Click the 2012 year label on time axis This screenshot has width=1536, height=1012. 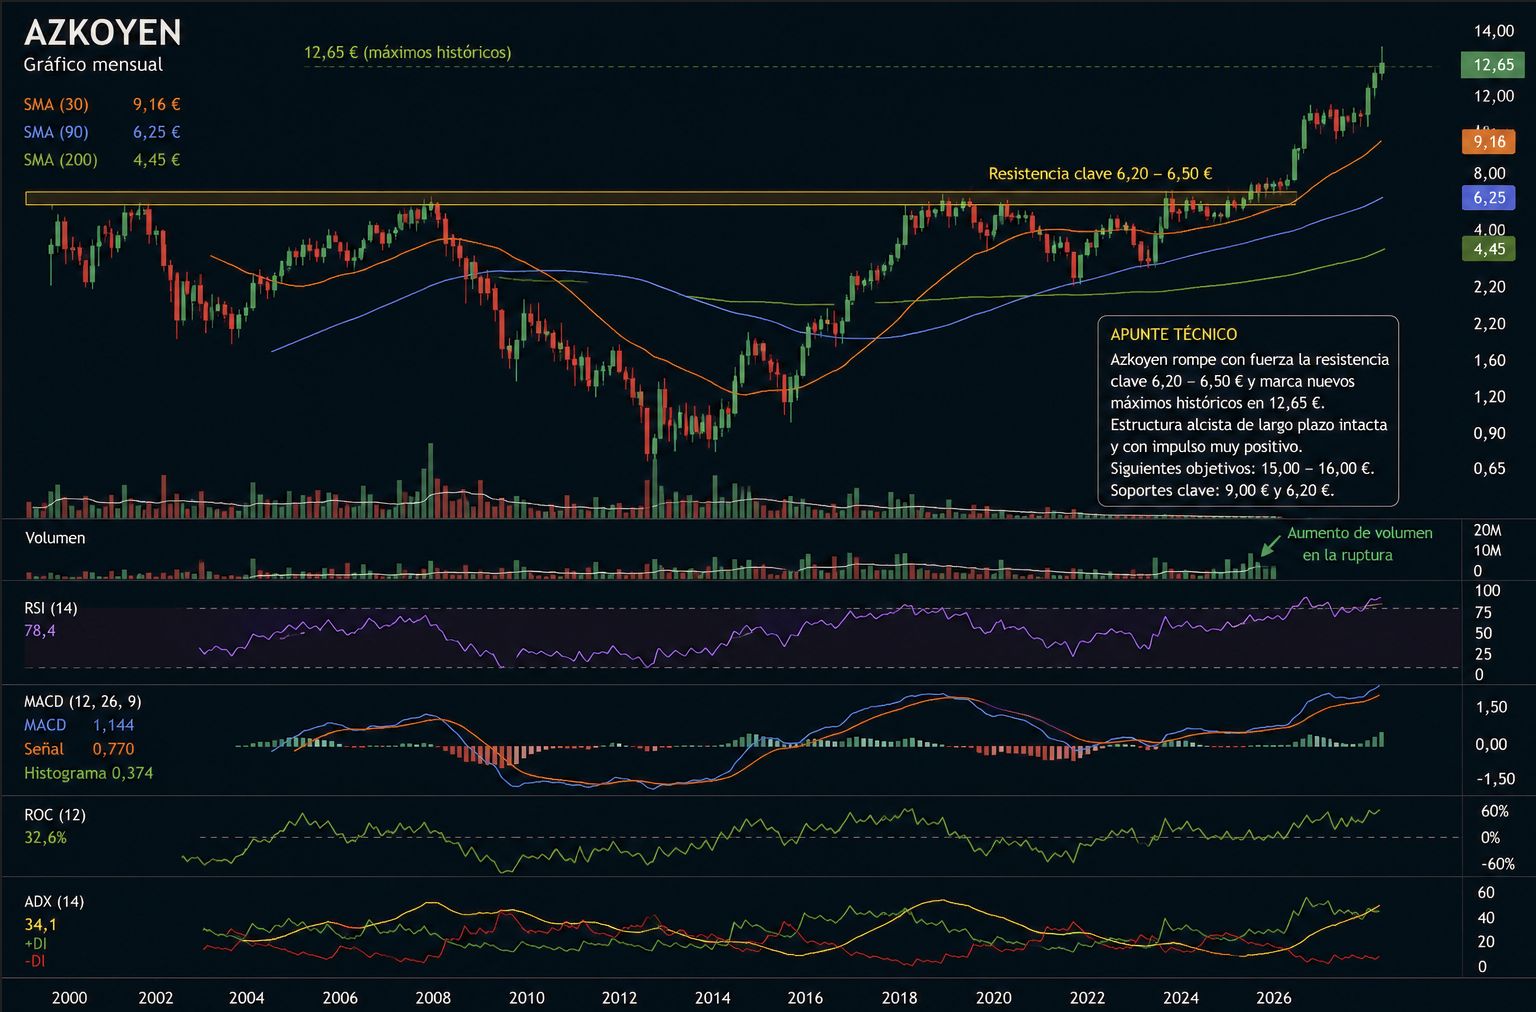point(620,998)
